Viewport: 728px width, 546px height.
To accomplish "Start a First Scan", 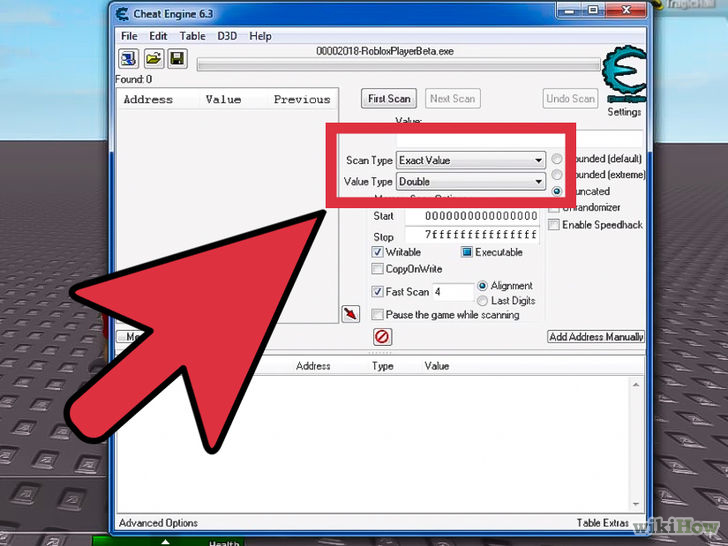I will [389, 98].
